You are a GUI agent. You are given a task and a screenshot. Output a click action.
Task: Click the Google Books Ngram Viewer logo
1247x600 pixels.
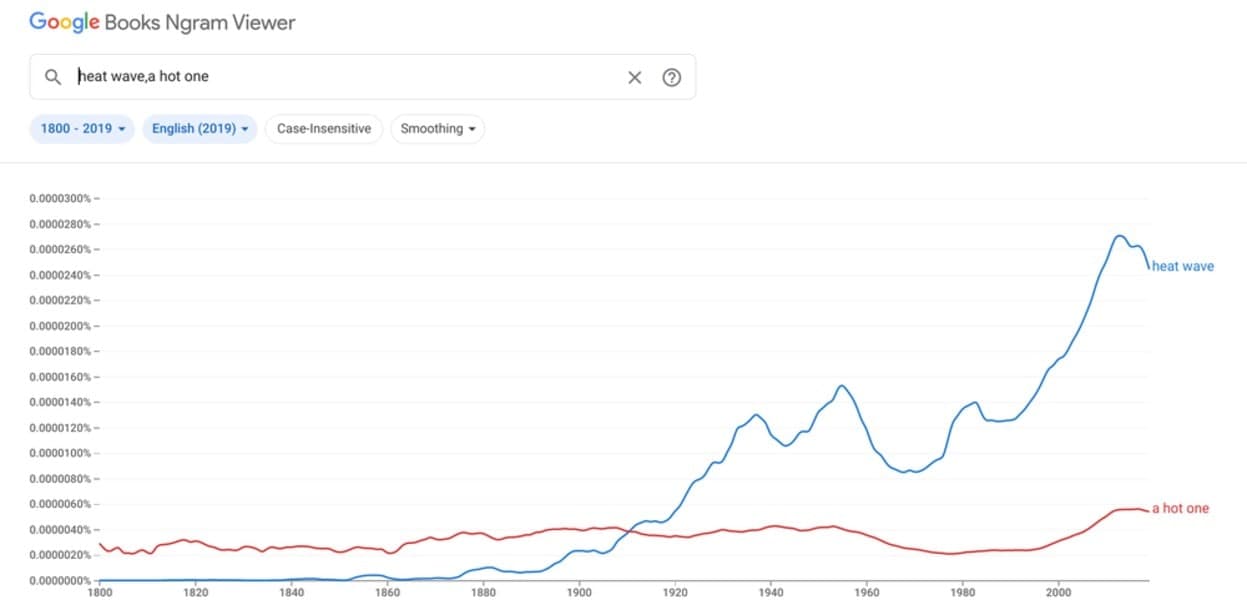(x=162, y=22)
